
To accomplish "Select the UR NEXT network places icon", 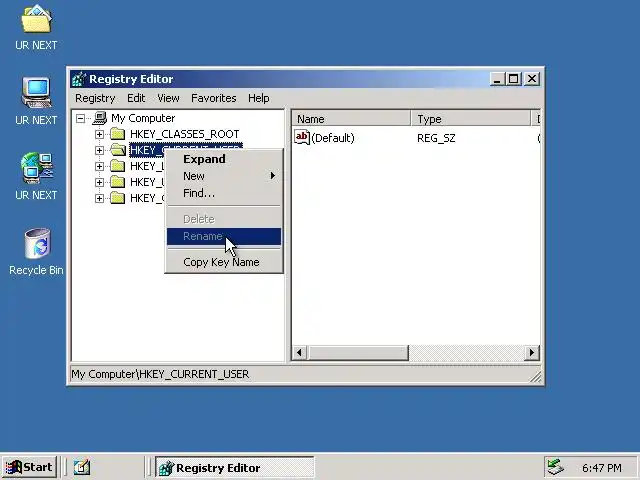I will (36, 167).
